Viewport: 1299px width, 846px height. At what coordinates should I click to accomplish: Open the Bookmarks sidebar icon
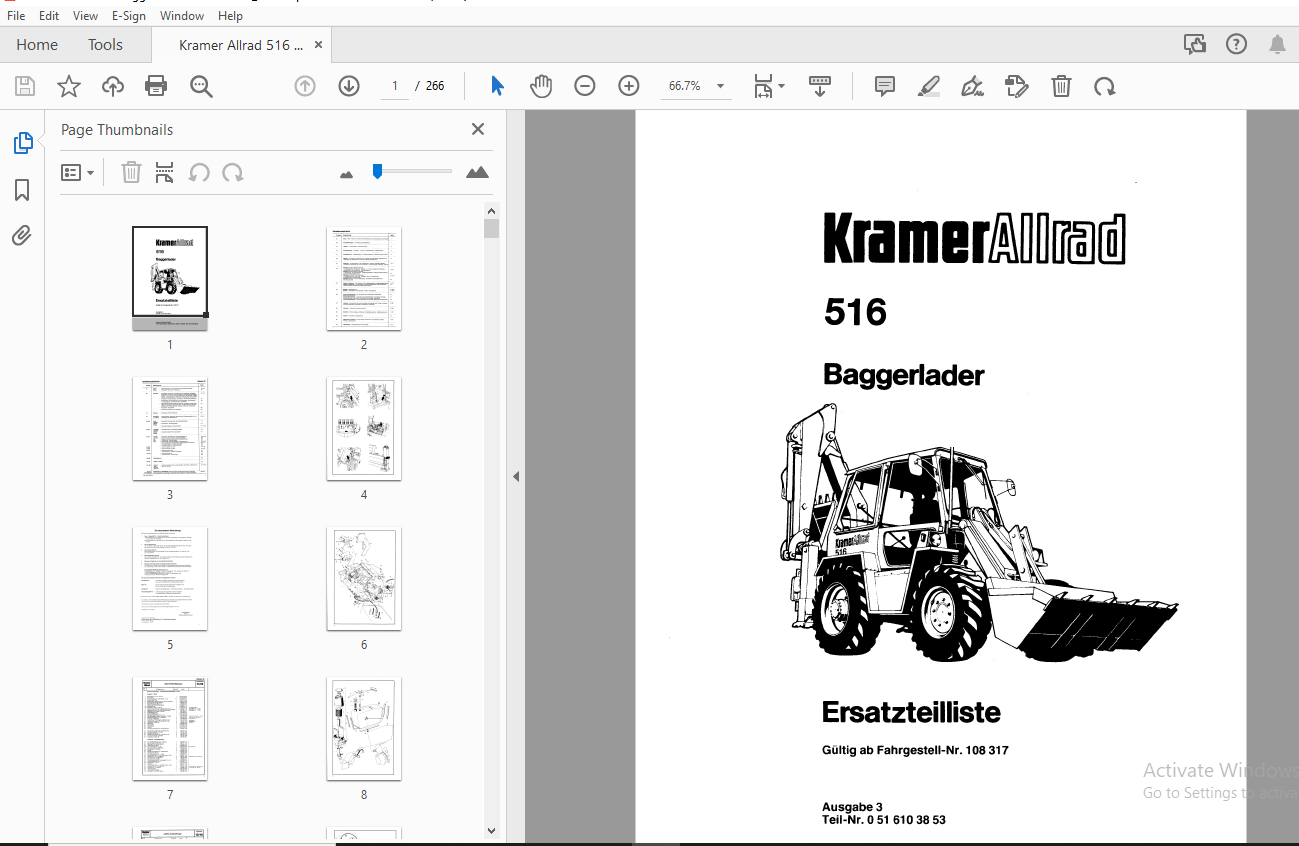coord(22,190)
